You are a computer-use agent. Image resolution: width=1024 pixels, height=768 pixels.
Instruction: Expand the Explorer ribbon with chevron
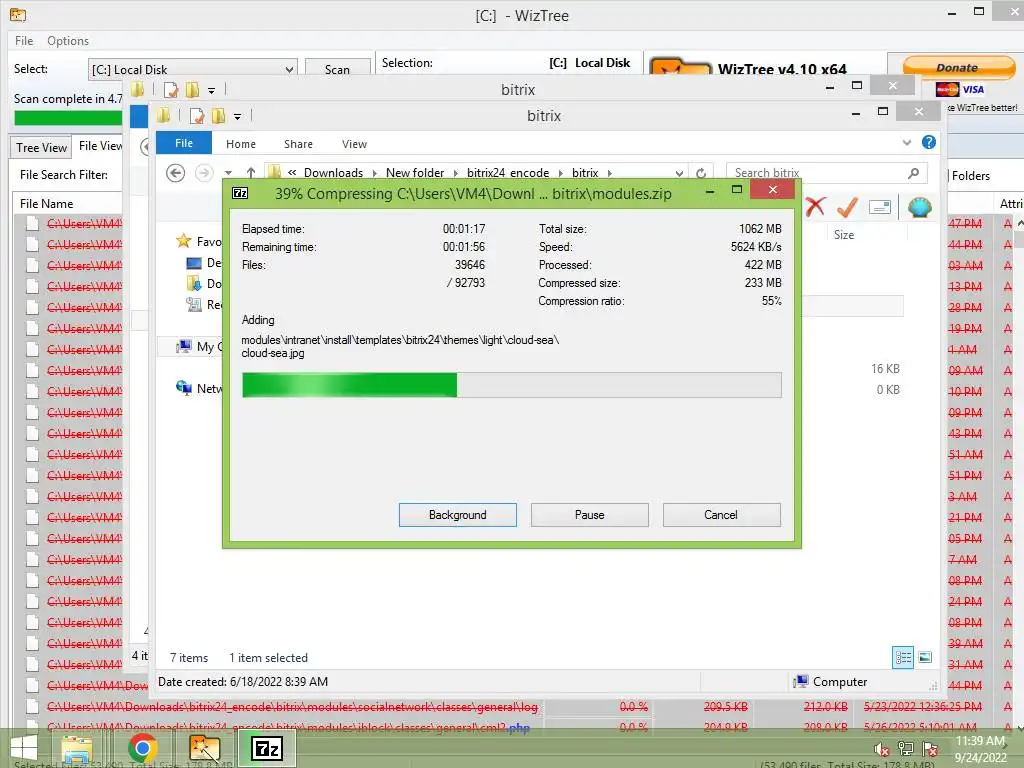[x=906, y=142]
